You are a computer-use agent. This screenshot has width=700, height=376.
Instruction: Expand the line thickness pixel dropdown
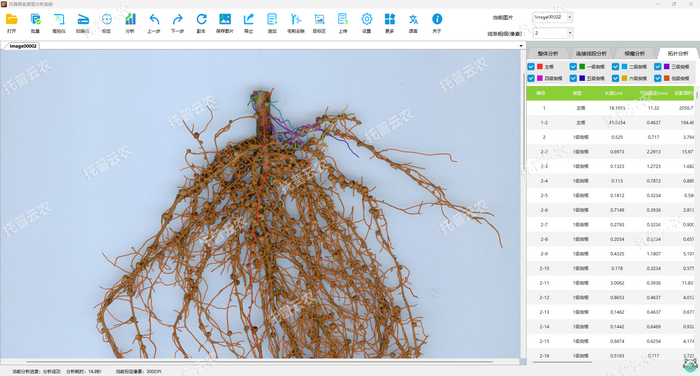[570, 33]
